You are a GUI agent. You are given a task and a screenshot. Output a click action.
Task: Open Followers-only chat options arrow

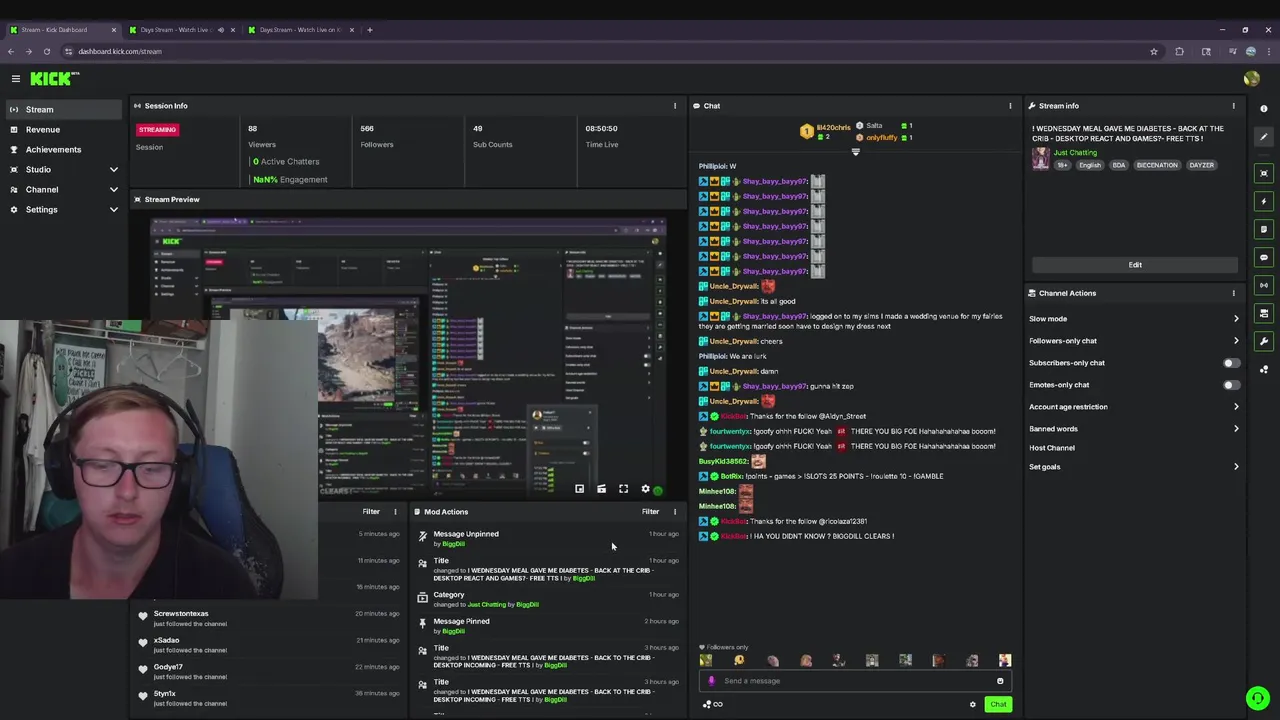1236,341
